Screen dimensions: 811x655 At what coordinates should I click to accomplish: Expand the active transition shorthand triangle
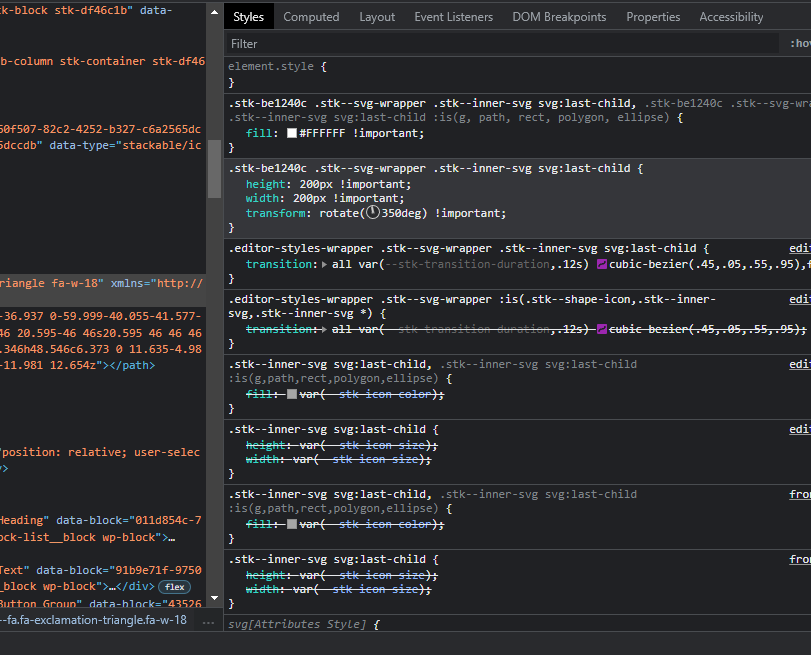click(322, 264)
